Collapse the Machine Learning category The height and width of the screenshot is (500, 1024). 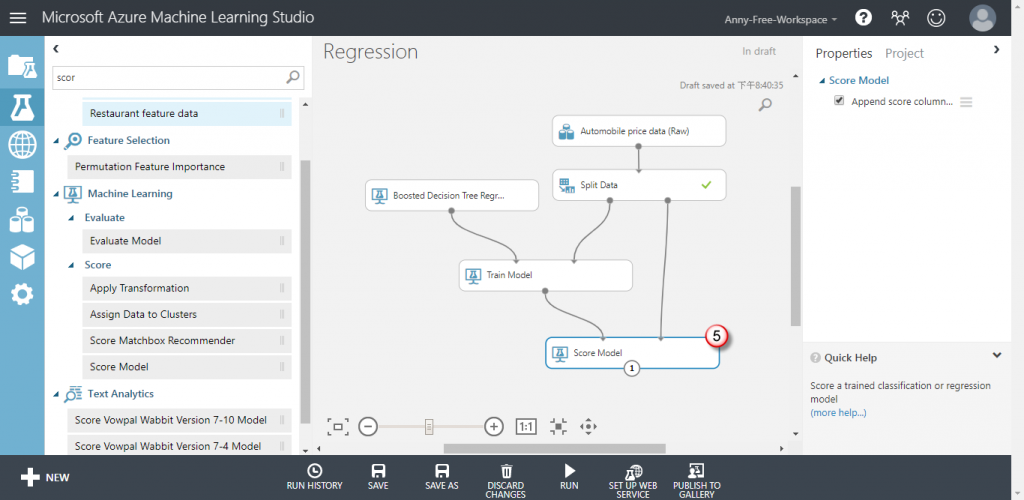pyautogui.click(x=57, y=194)
